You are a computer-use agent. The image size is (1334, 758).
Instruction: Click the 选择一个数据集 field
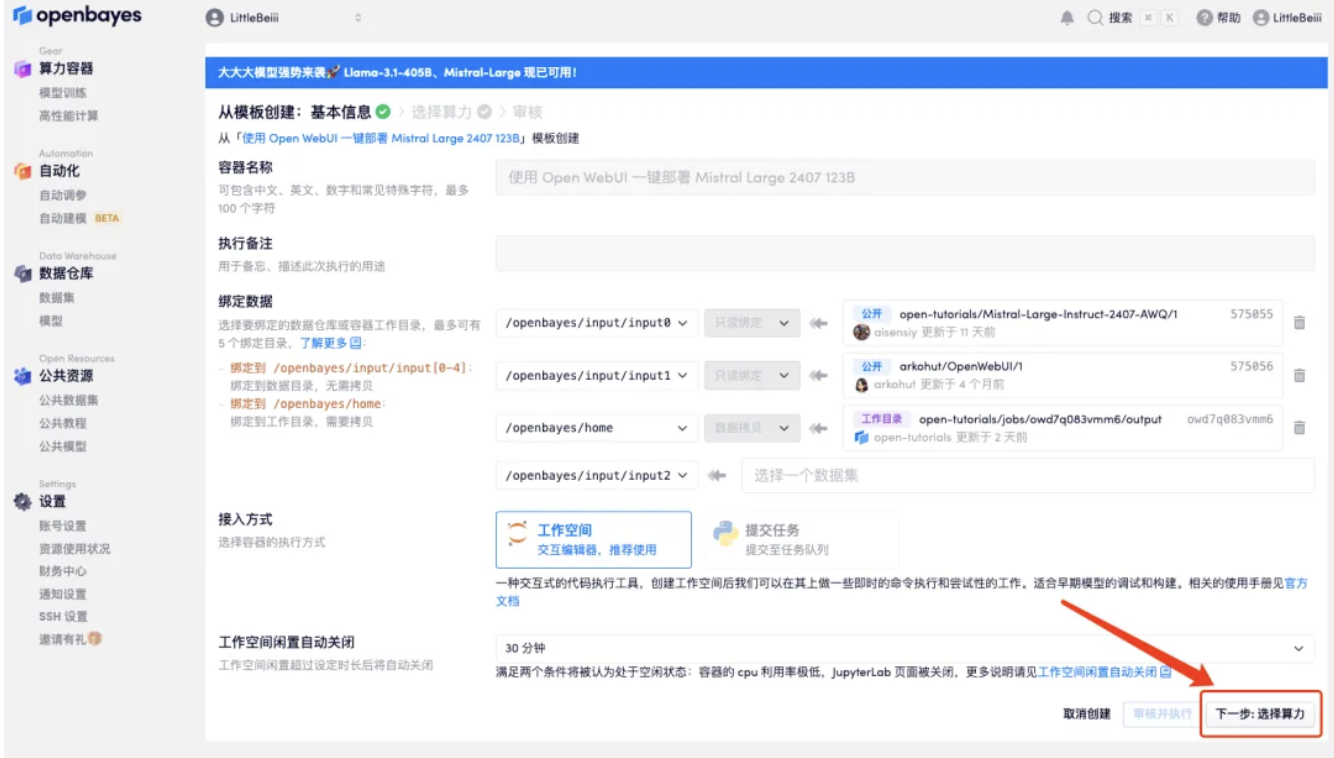[x=1028, y=475]
